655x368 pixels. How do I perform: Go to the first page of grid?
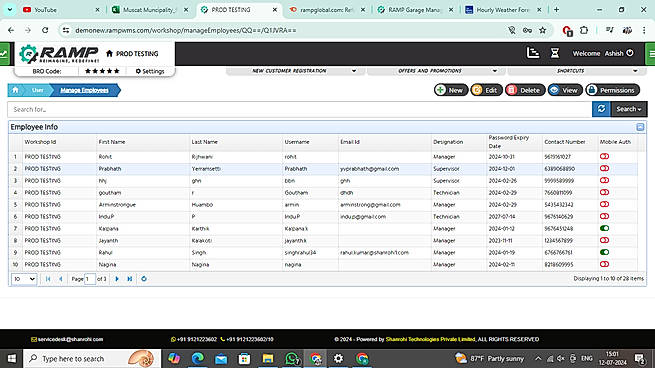pyautogui.click(x=48, y=279)
